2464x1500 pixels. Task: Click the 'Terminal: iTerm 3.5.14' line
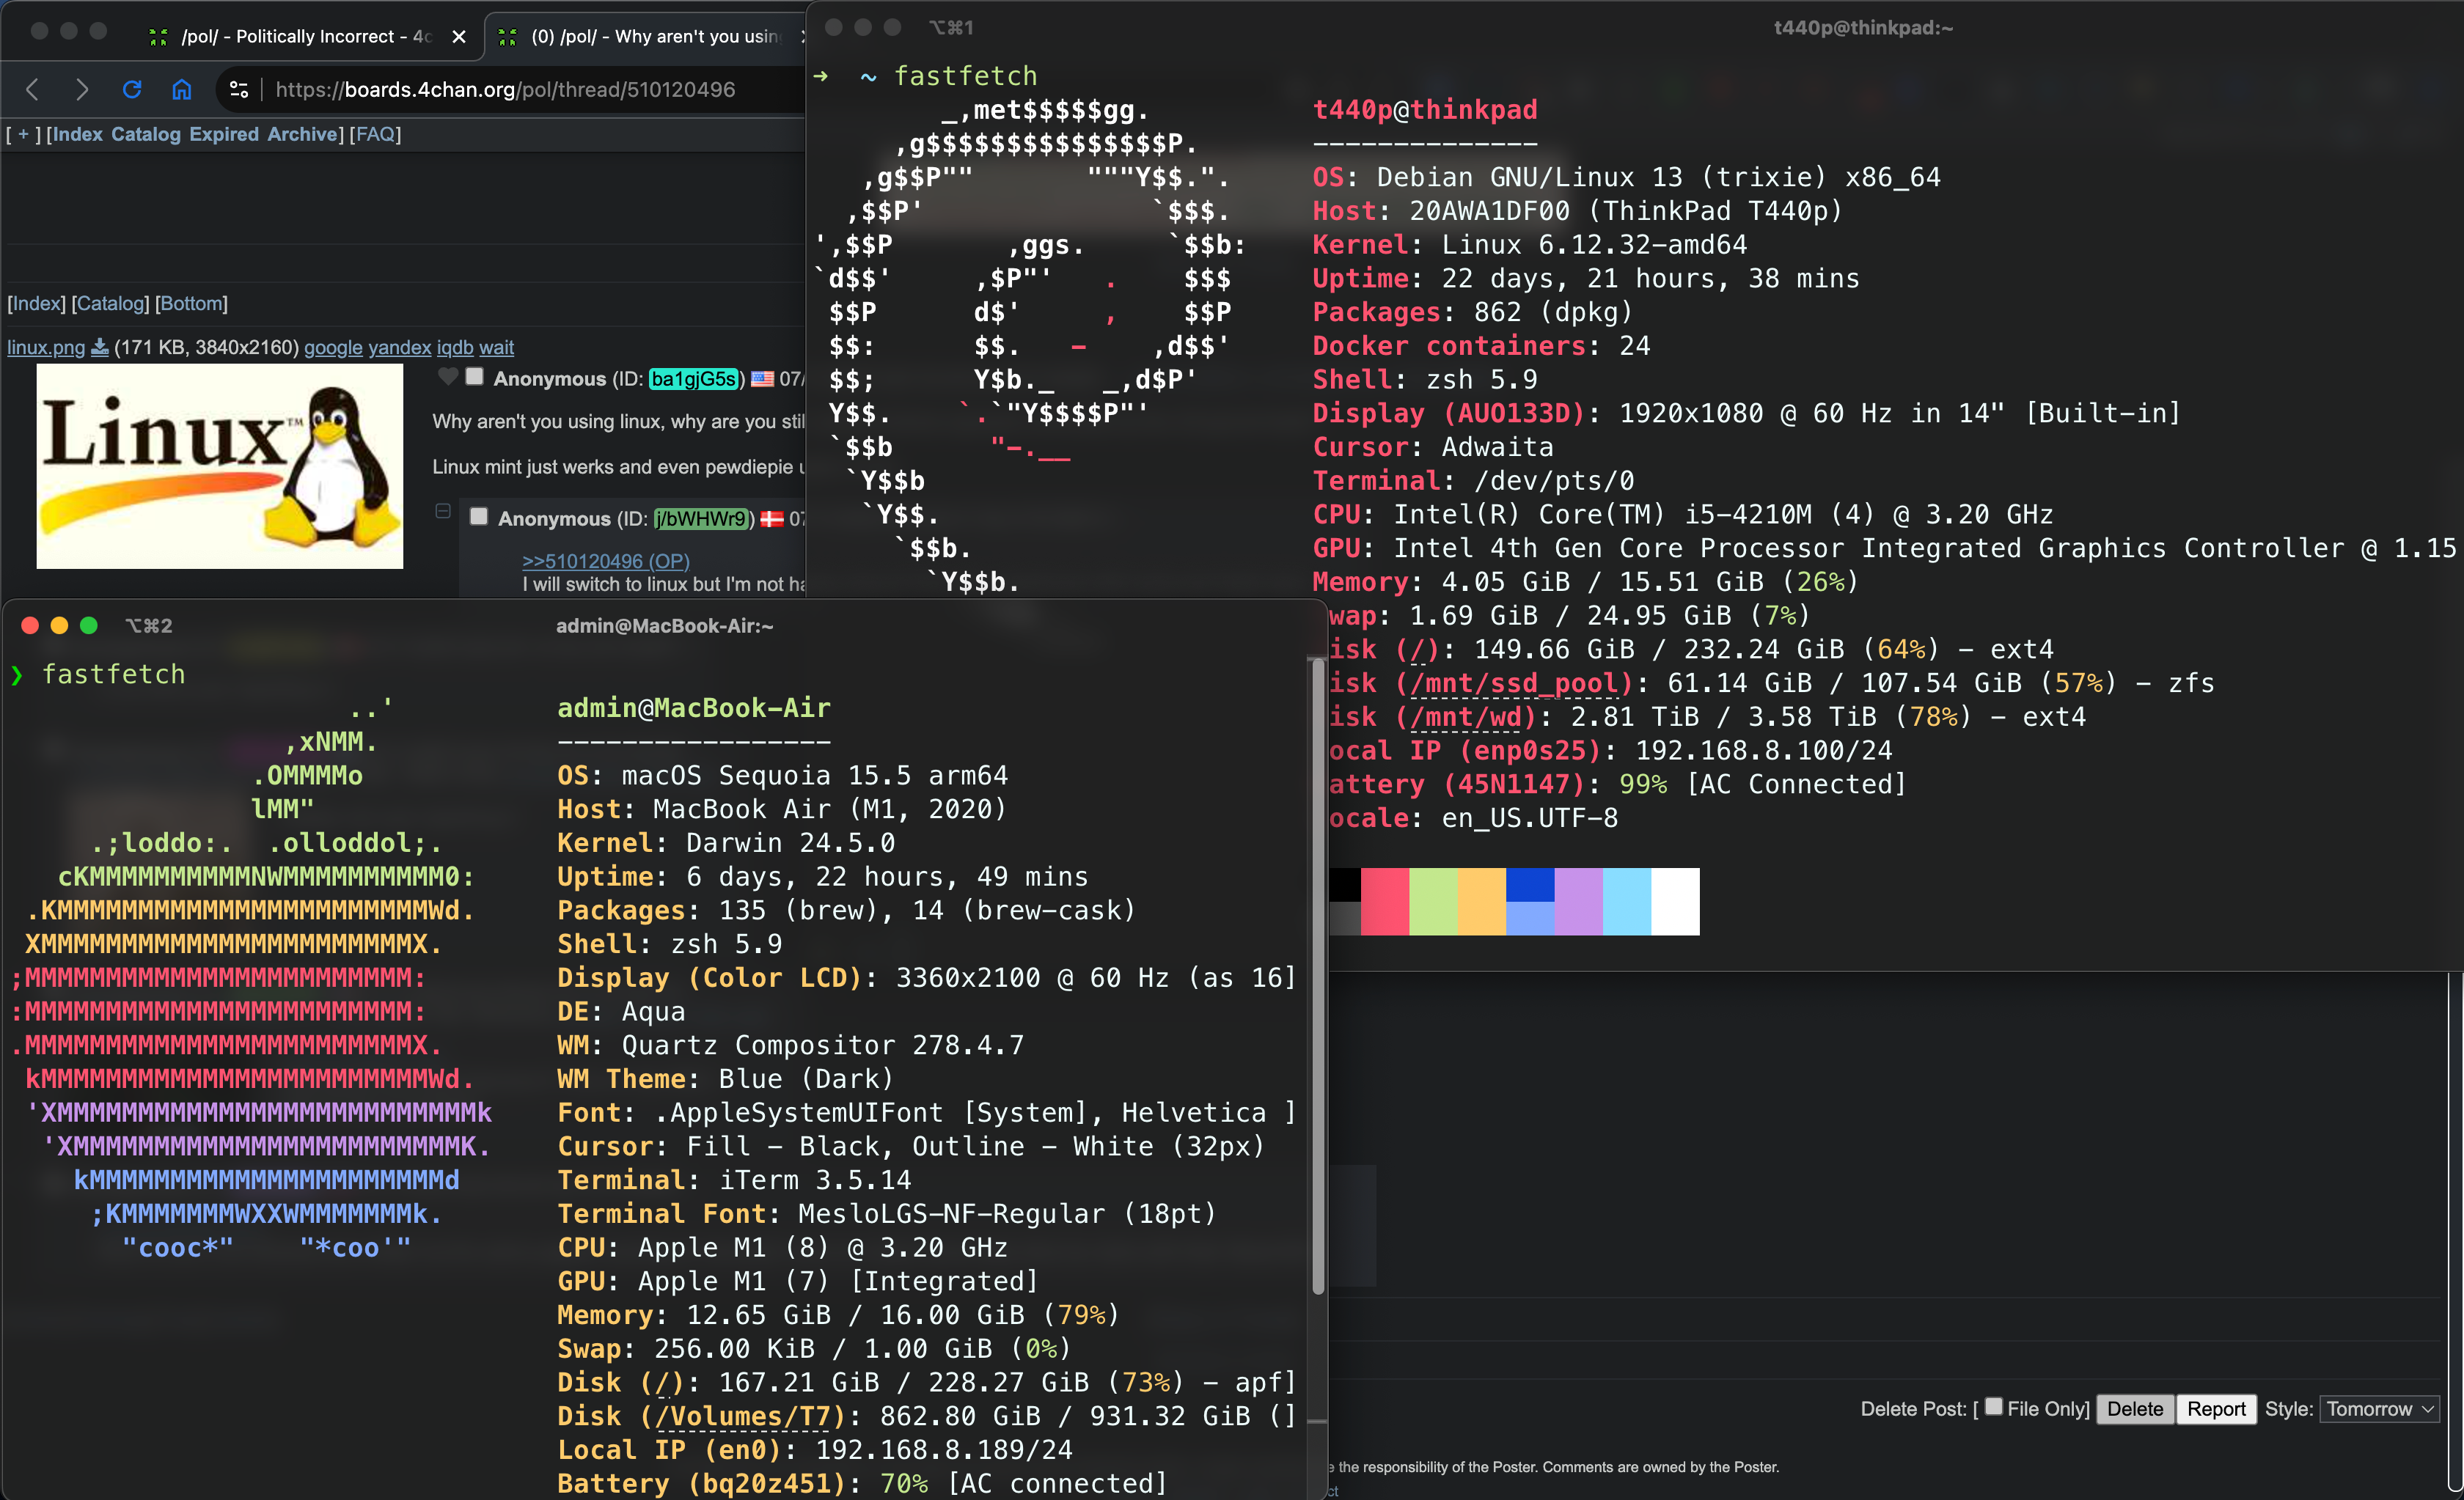tap(734, 1180)
